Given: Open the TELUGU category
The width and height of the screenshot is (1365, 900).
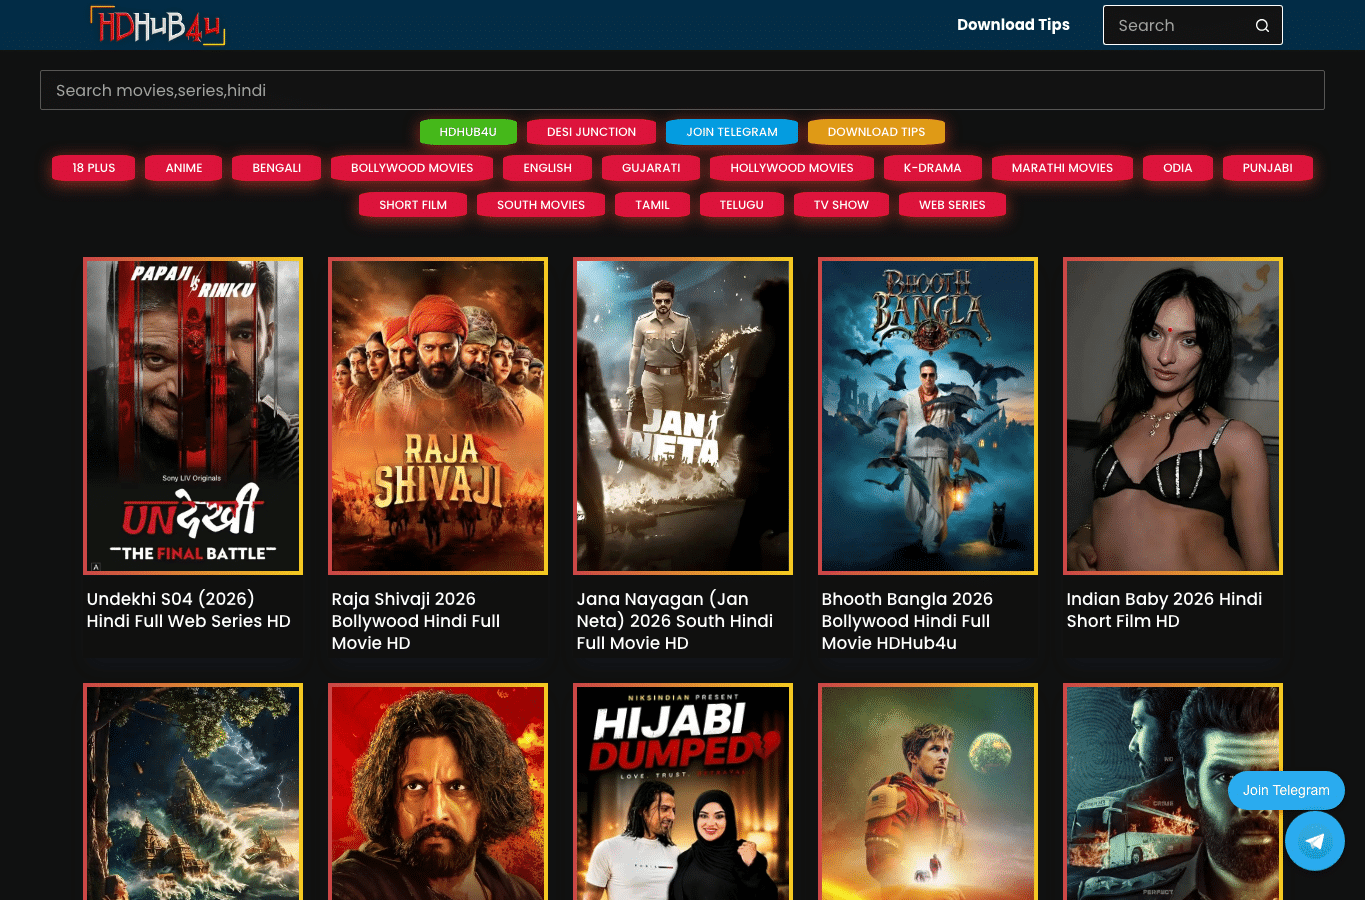Looking at the screenshot, I should tap(742, 205).
